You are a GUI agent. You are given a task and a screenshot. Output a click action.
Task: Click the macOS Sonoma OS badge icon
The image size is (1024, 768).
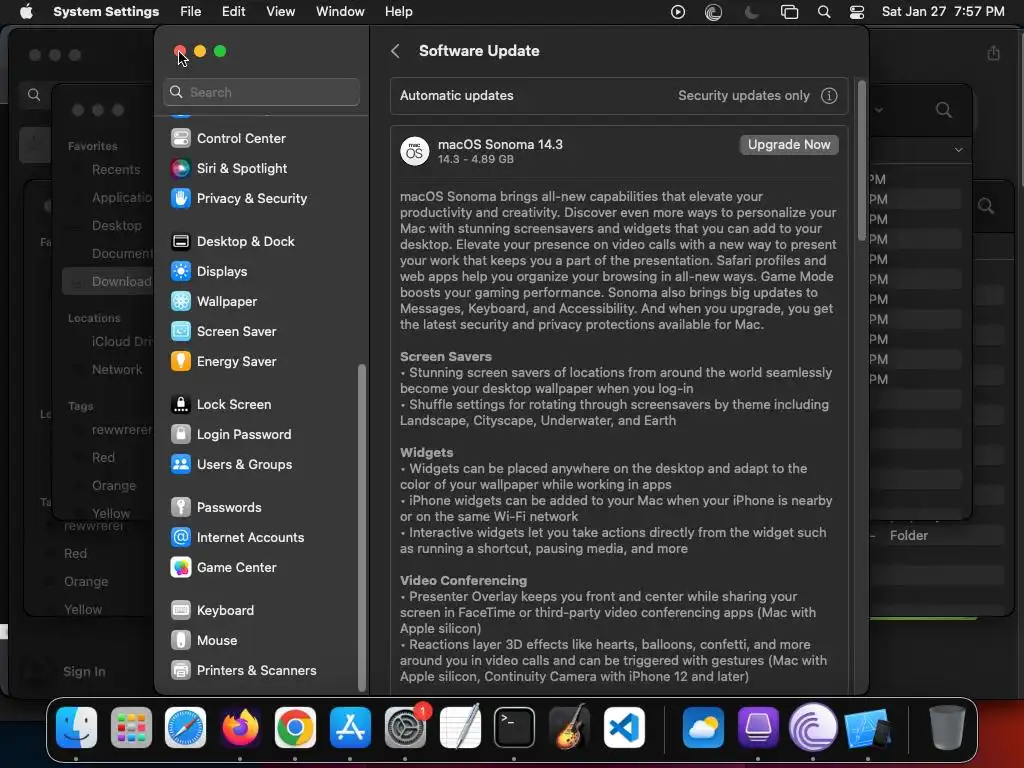coord(415,152)
